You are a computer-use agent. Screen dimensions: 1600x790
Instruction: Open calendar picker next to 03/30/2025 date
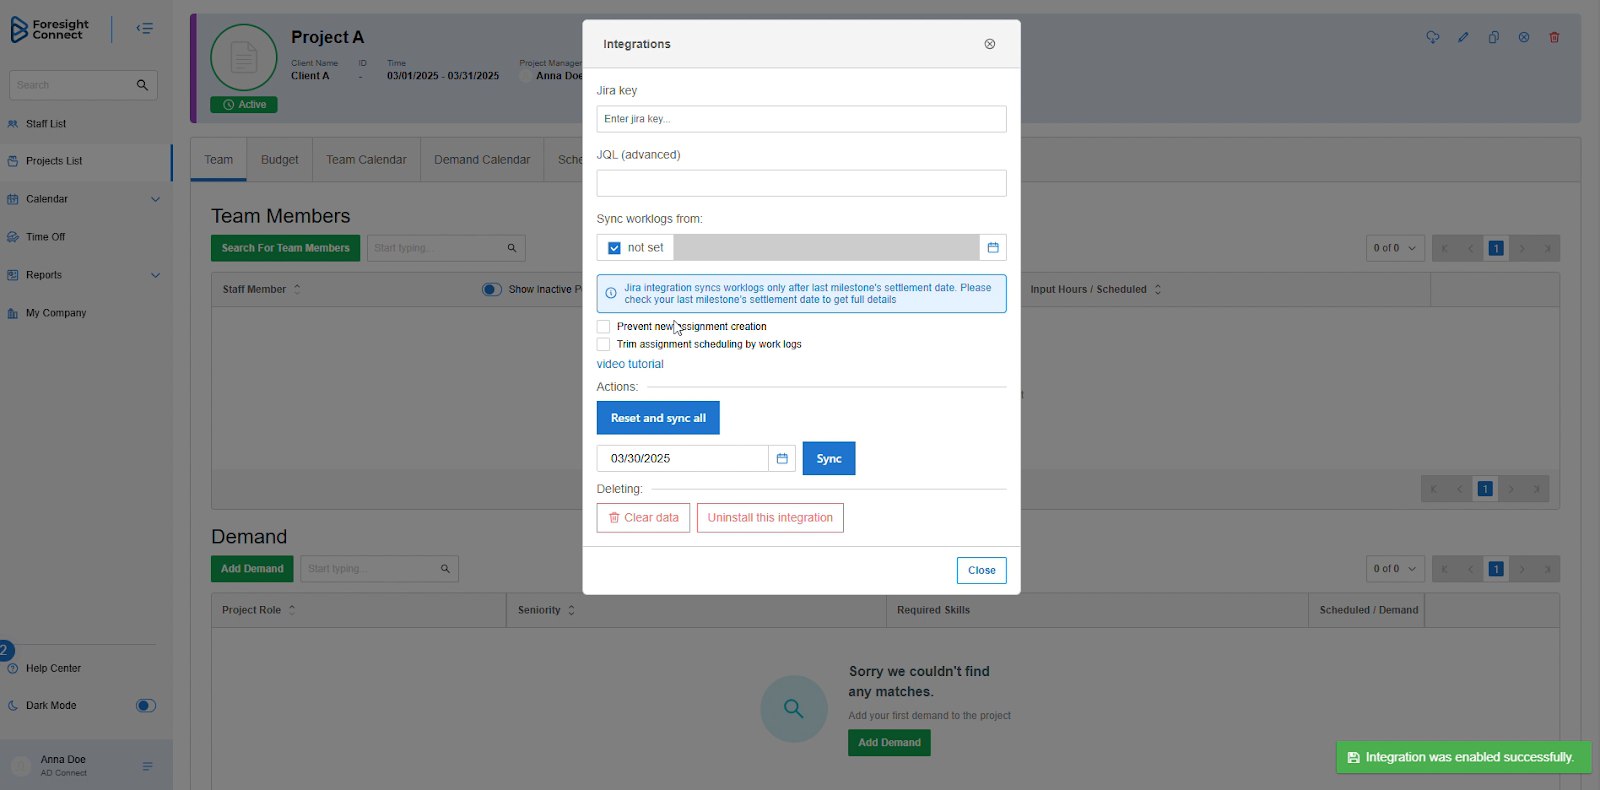pyautogui.click(x=782, y=458)
